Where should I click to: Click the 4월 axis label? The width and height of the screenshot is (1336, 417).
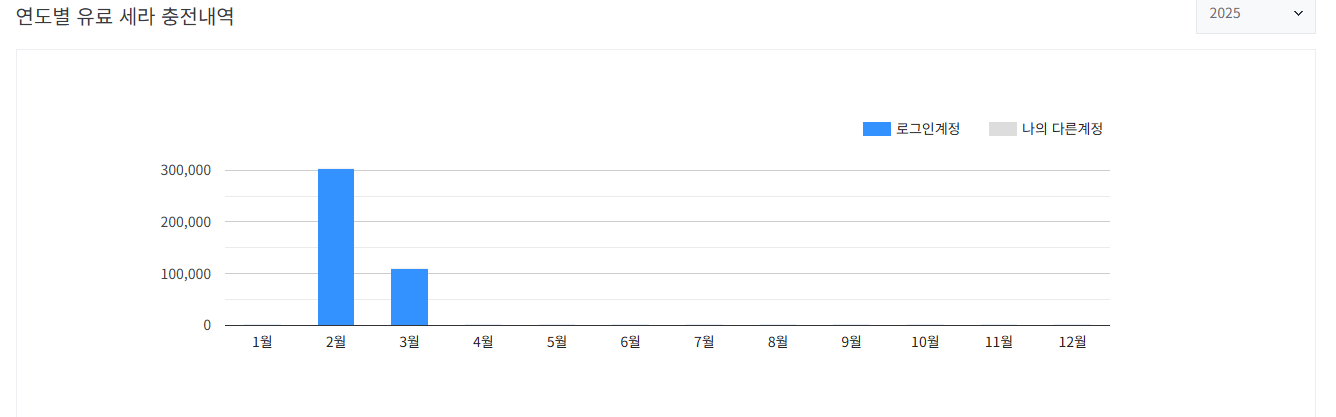click(x=483, y=342)
